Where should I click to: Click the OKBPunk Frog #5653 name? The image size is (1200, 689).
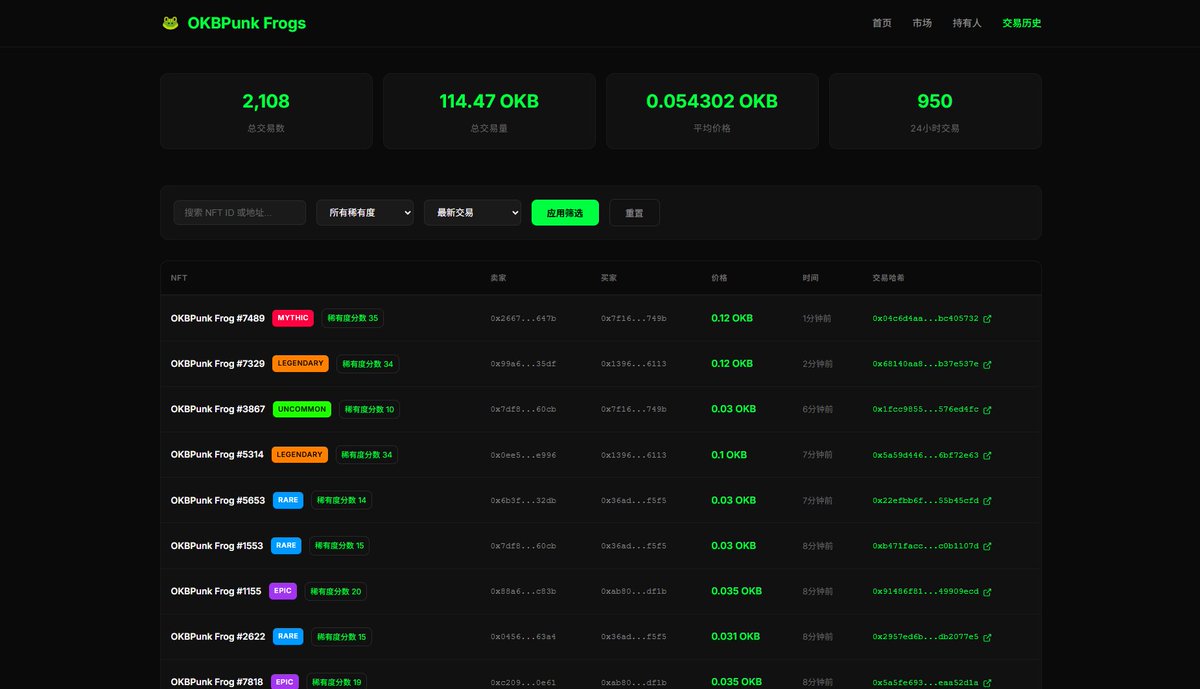tap(218, 500)
